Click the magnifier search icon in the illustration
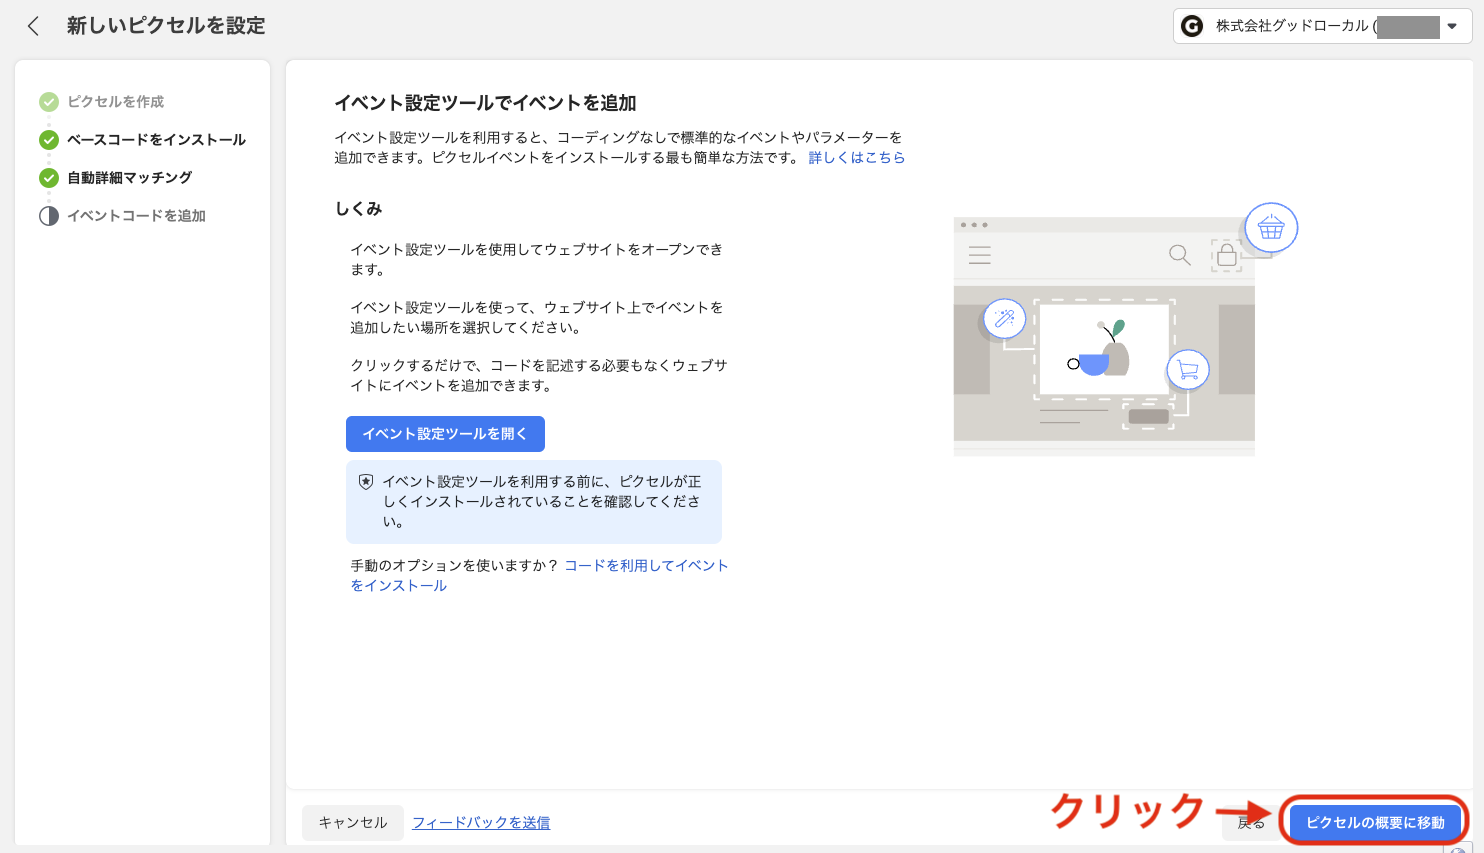 (x=1179, y=255)
